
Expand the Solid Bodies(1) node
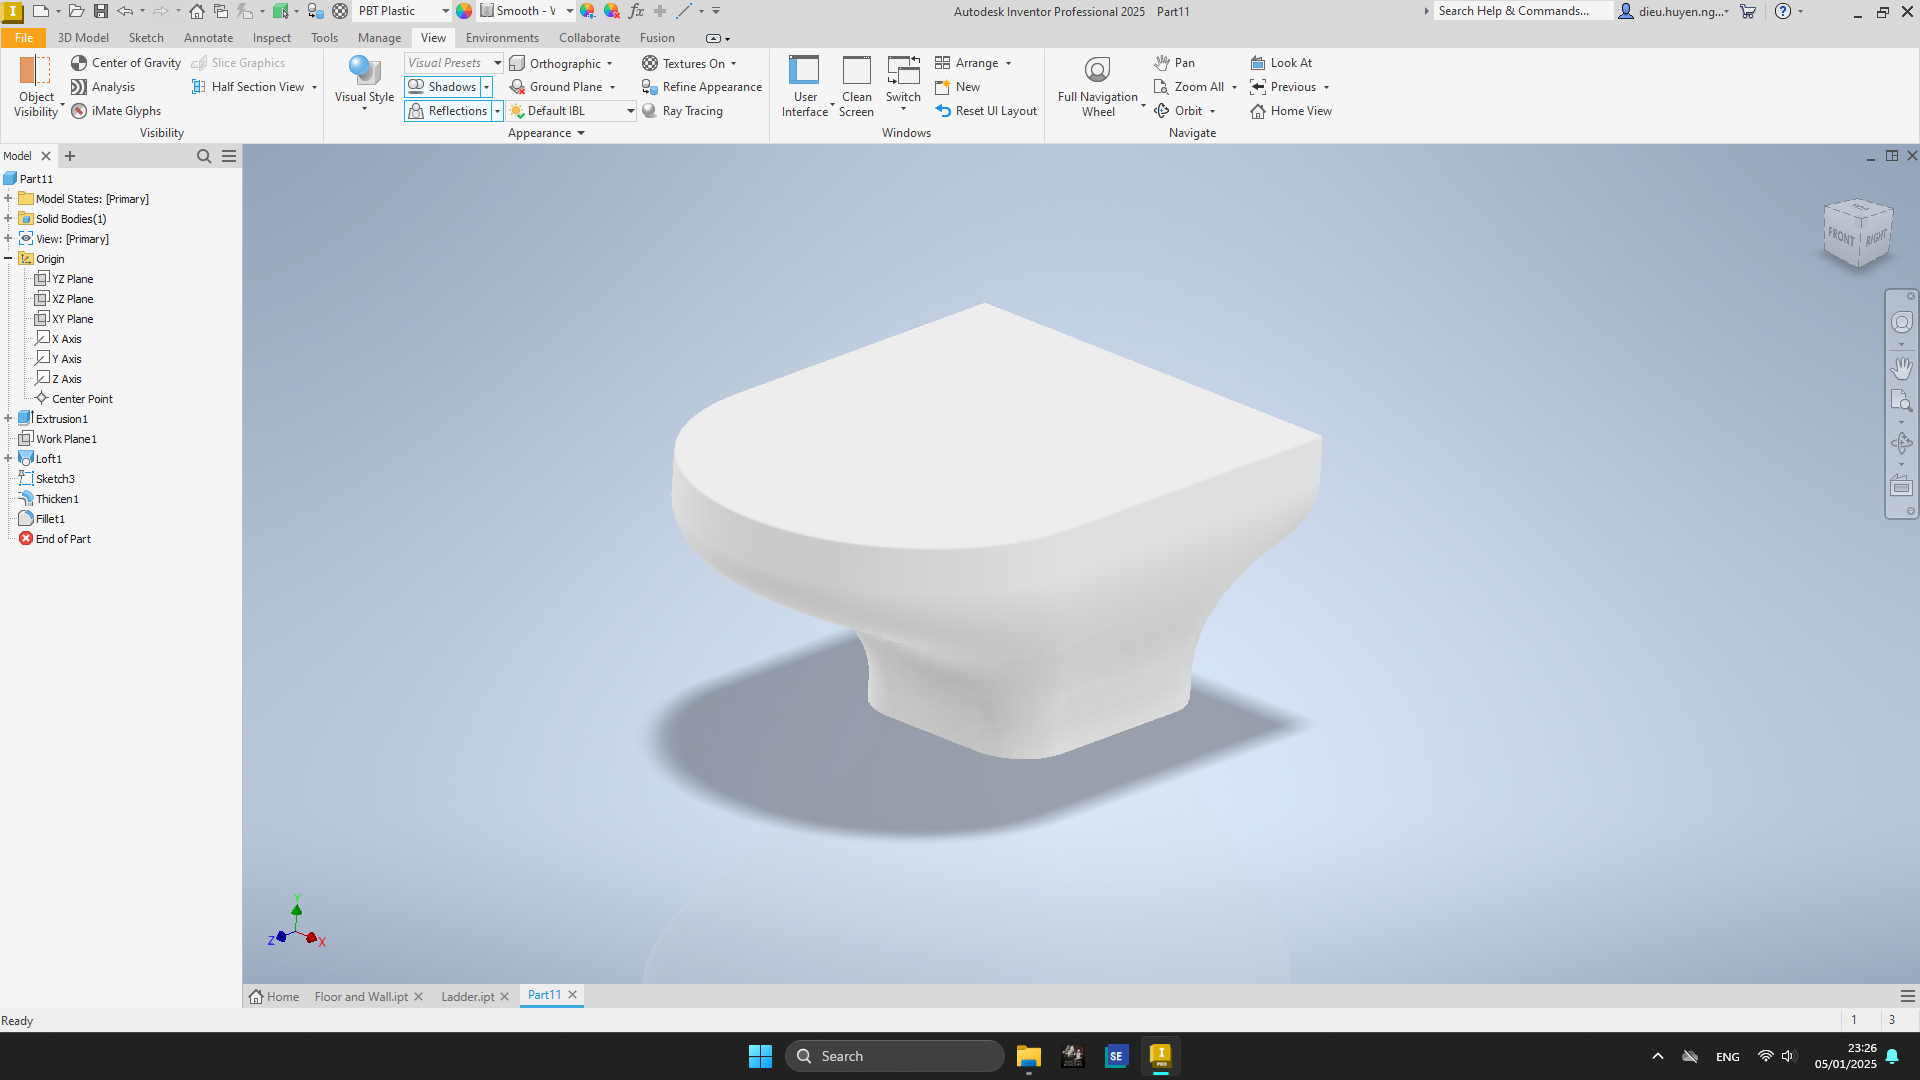pyautogui.click(x=8, y=218)
